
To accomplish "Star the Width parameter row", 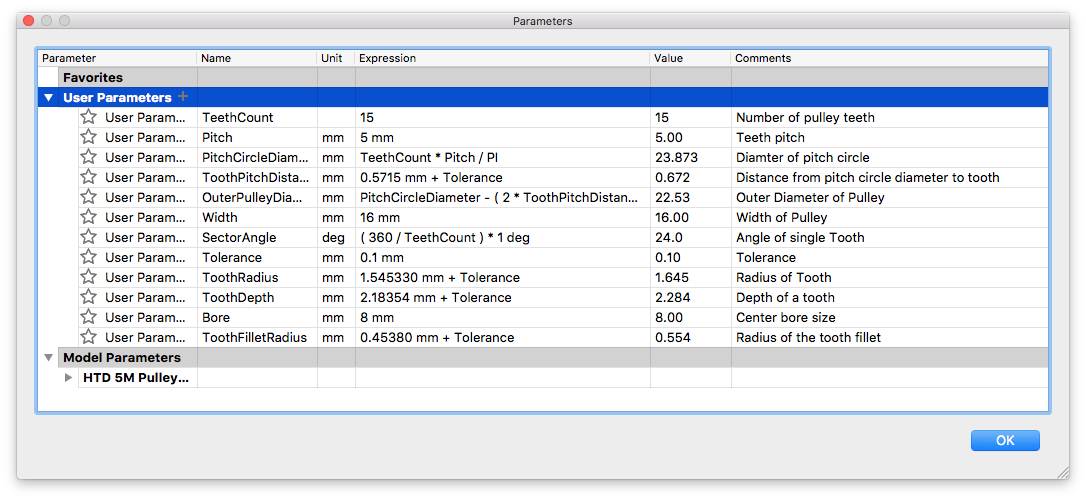I will (x=89, y=217).
